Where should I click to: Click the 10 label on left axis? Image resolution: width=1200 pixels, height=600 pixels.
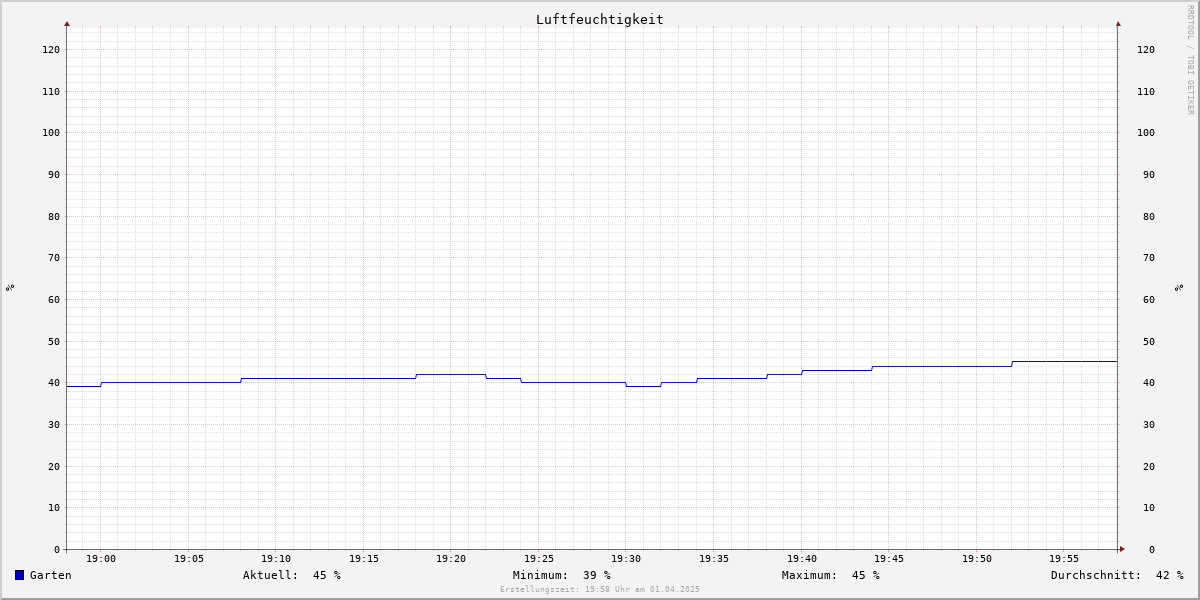pos(54,507)
